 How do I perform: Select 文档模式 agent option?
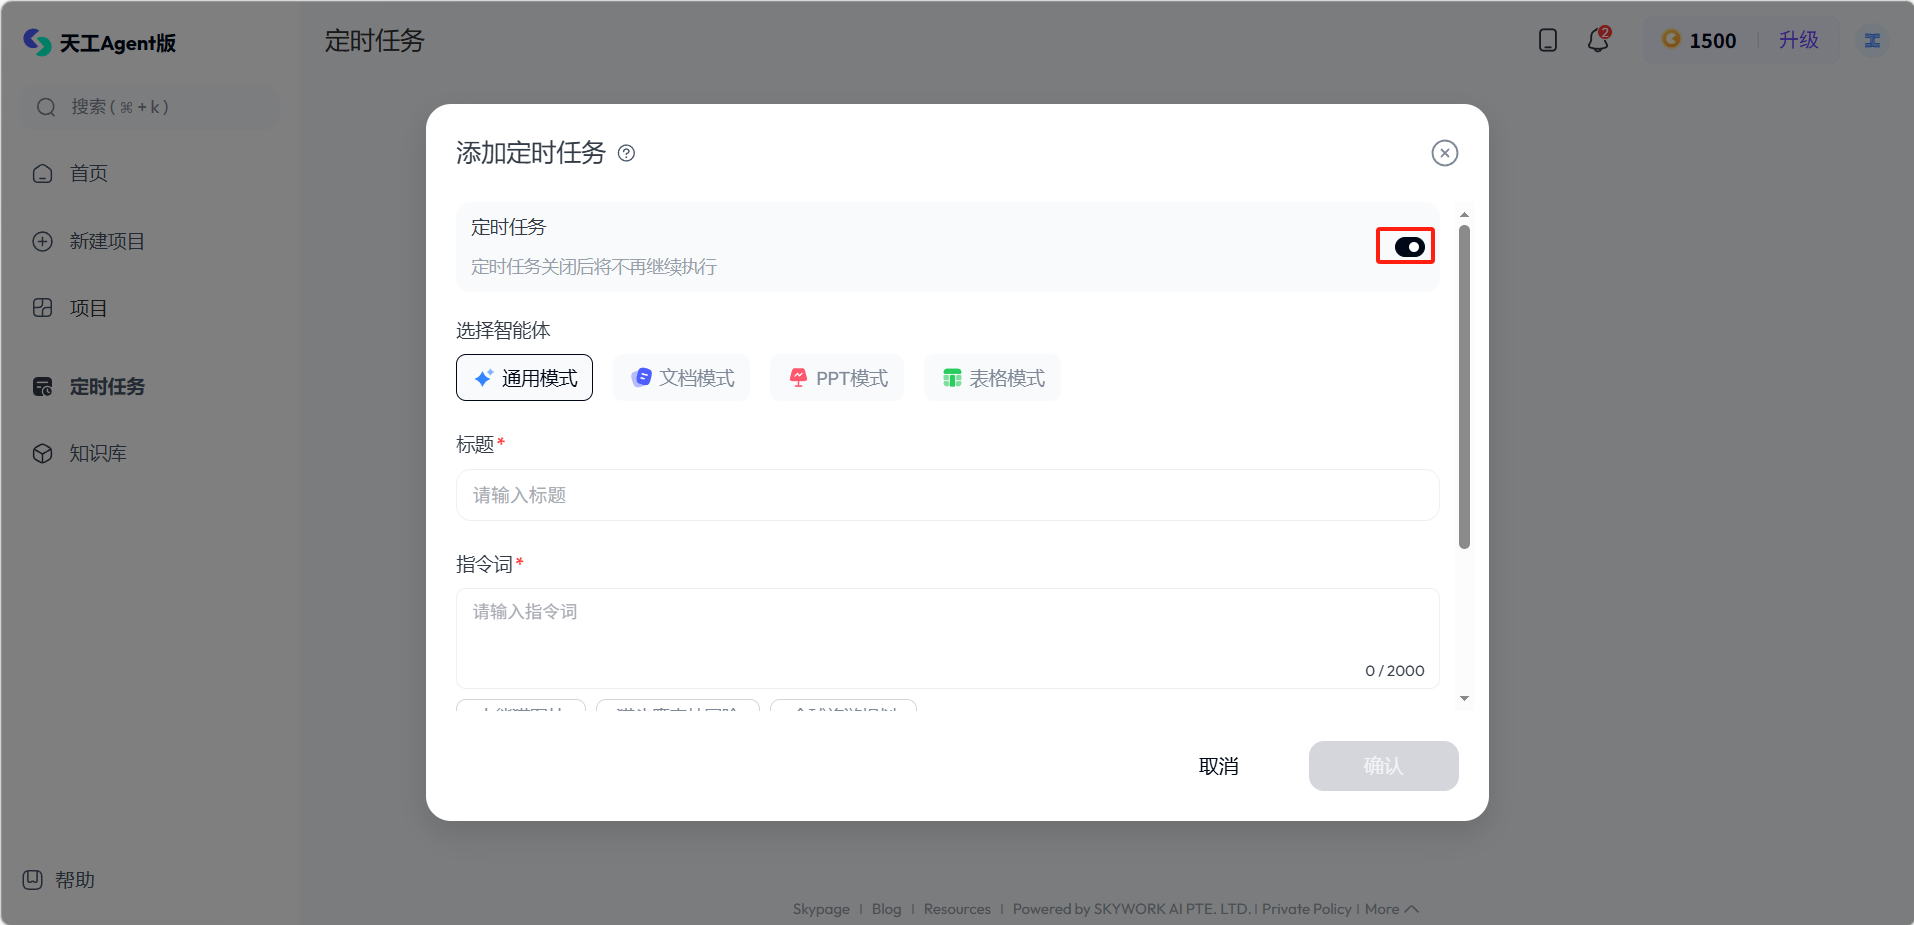[682, 378]
